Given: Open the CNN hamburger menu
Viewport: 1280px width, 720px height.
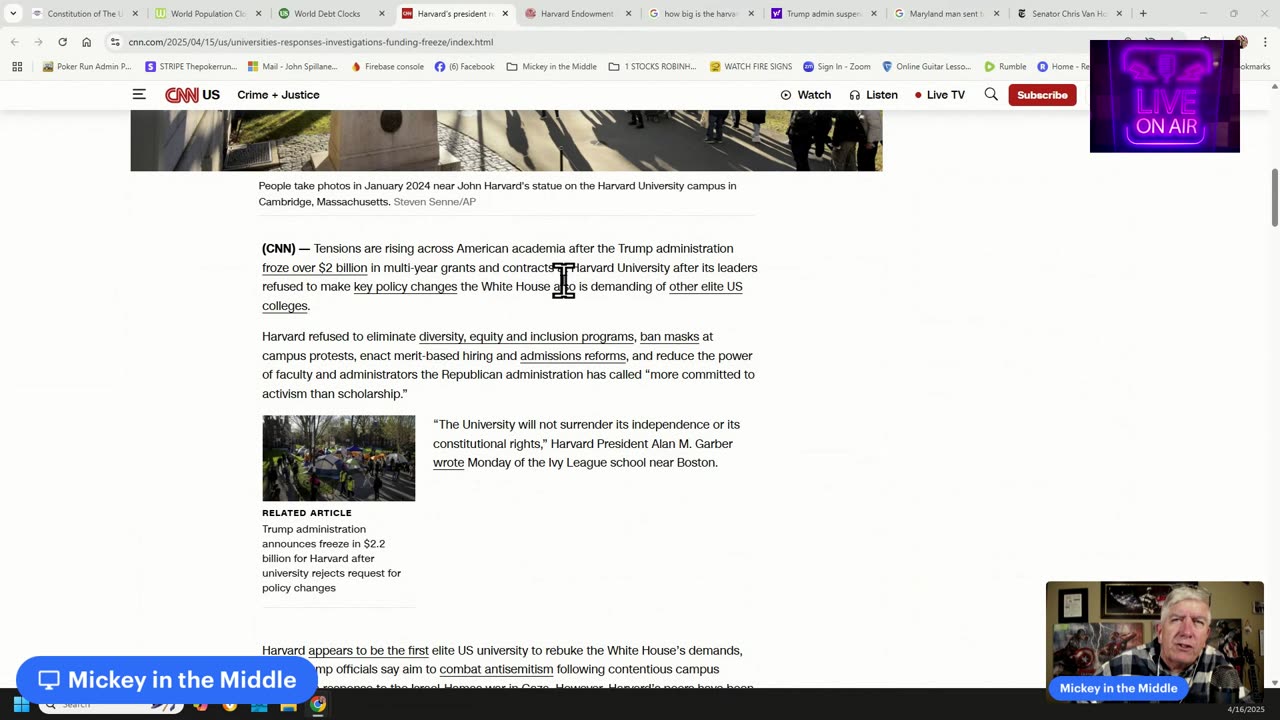Looking at the screenshot, I should point(139,95).
